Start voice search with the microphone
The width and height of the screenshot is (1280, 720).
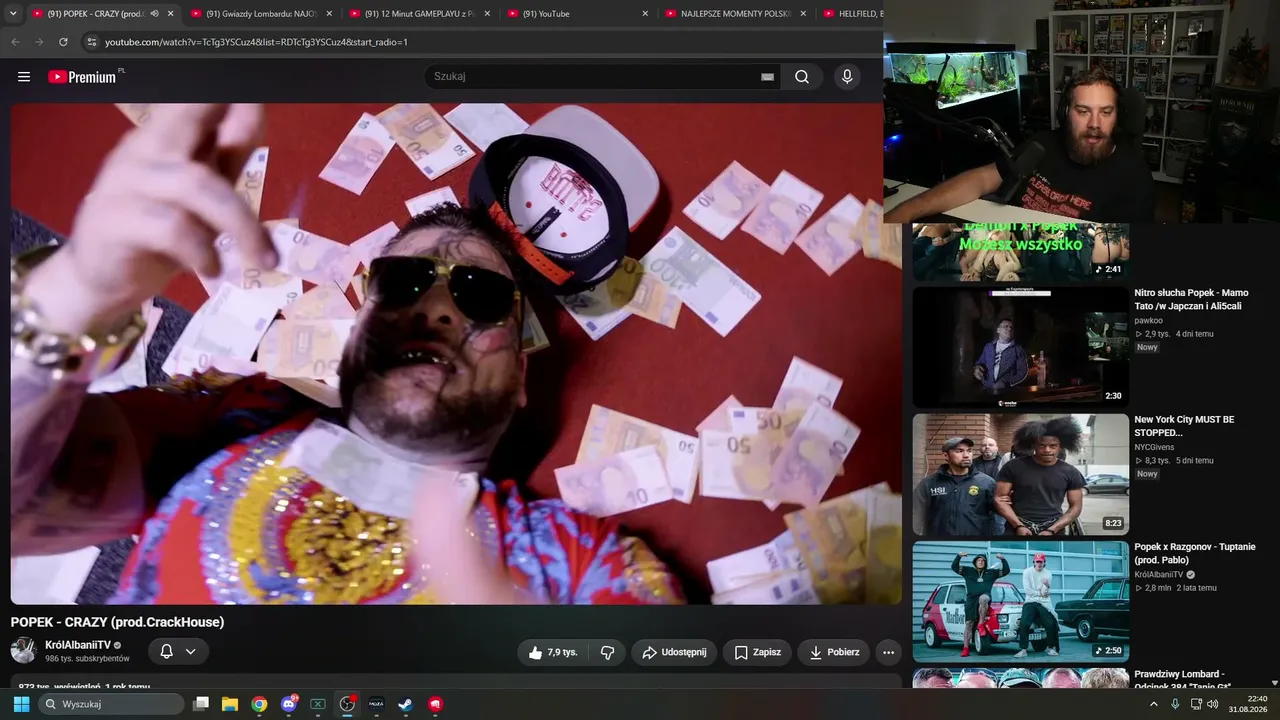(847, 77)
